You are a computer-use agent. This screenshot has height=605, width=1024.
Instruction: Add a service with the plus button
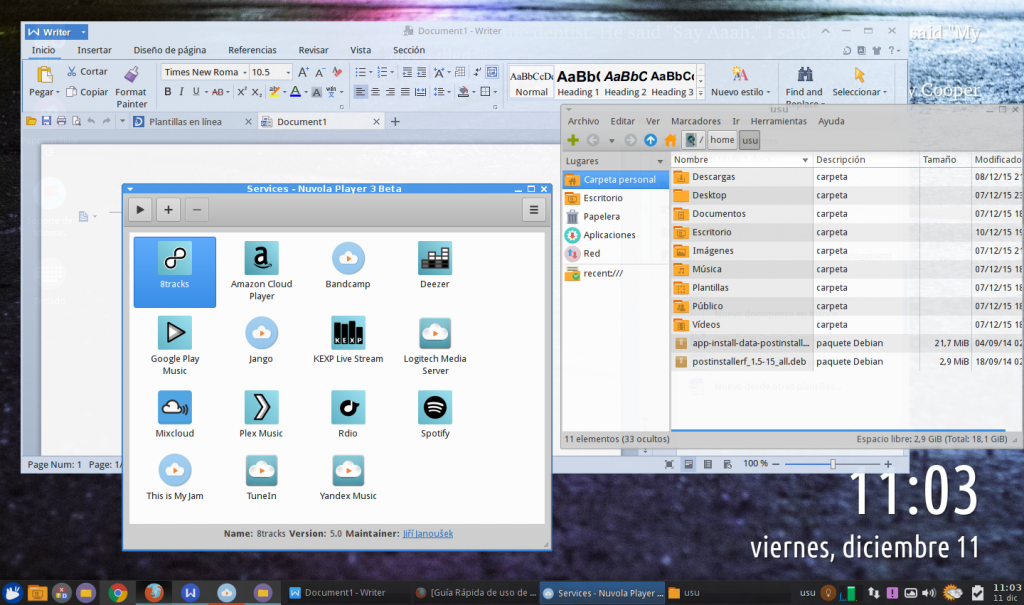(x=168, y=210)
